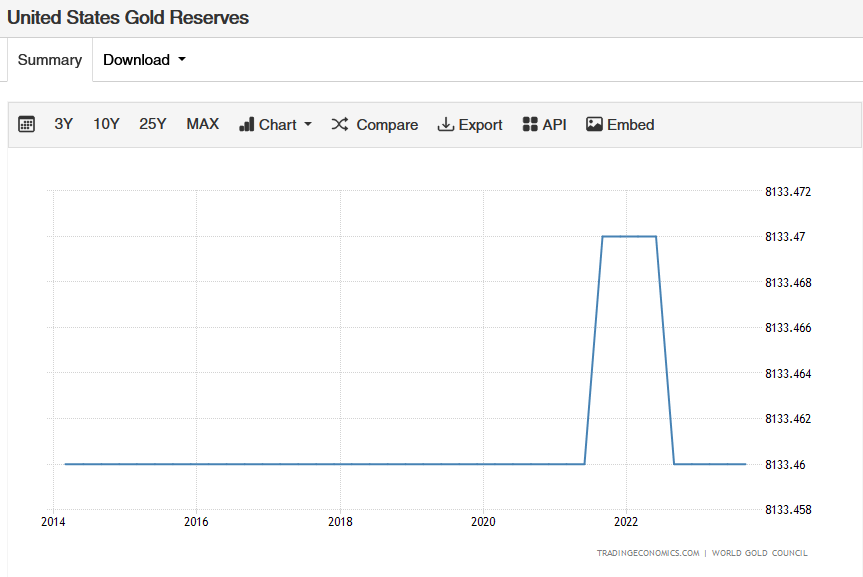Expand the Chart type dropdown caret
Screen dimensions: 863x577
point(308,125)
